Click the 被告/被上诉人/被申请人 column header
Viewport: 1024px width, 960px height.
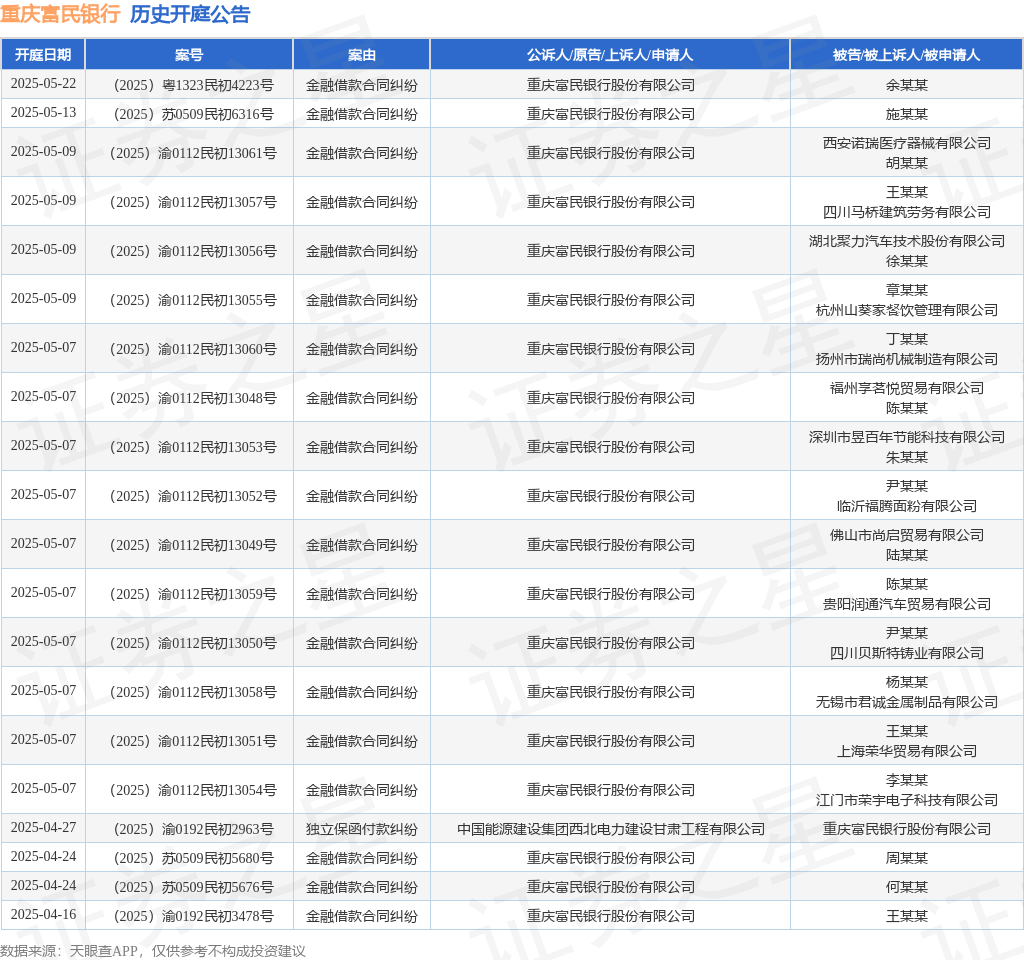(x=906, y=55)
